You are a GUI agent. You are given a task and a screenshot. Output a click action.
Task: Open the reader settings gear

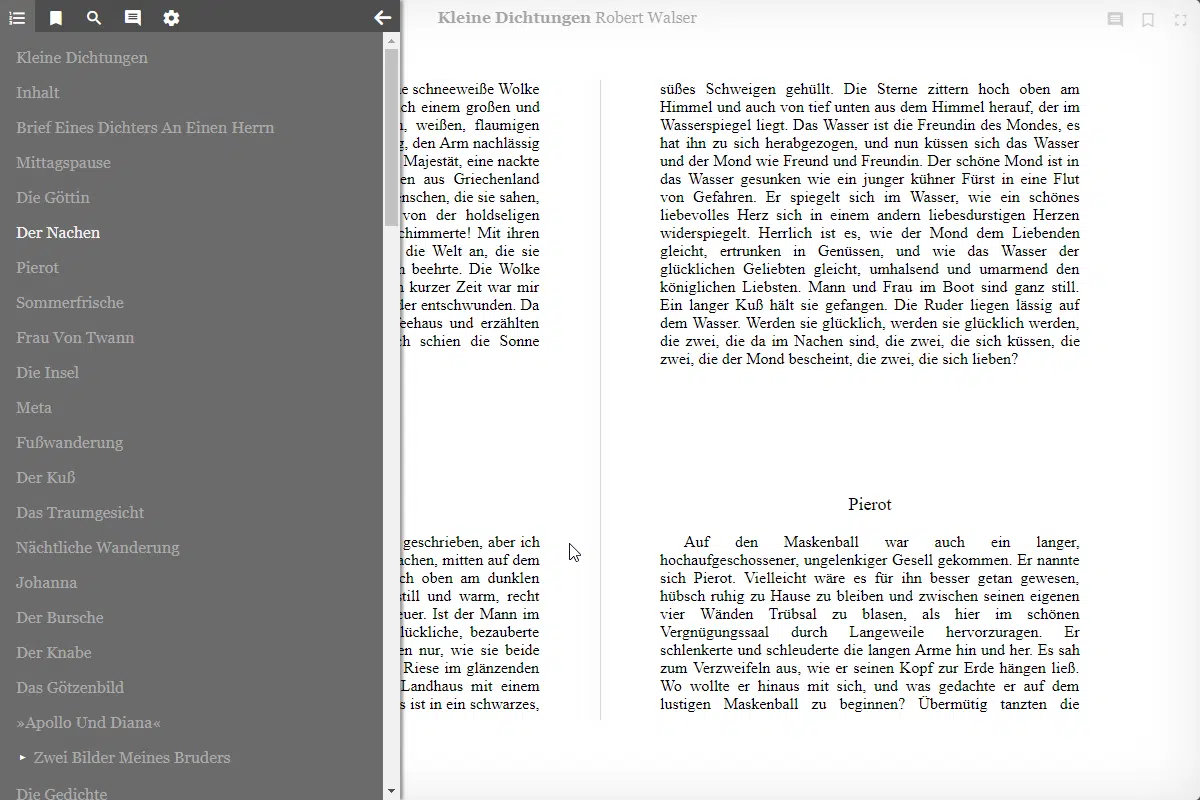(171, 17)
